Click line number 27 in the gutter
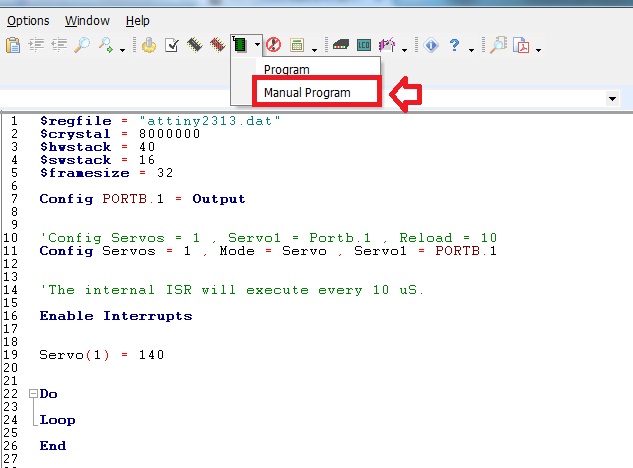Viewport: 633px width, 468px height. tap(10, 459)
